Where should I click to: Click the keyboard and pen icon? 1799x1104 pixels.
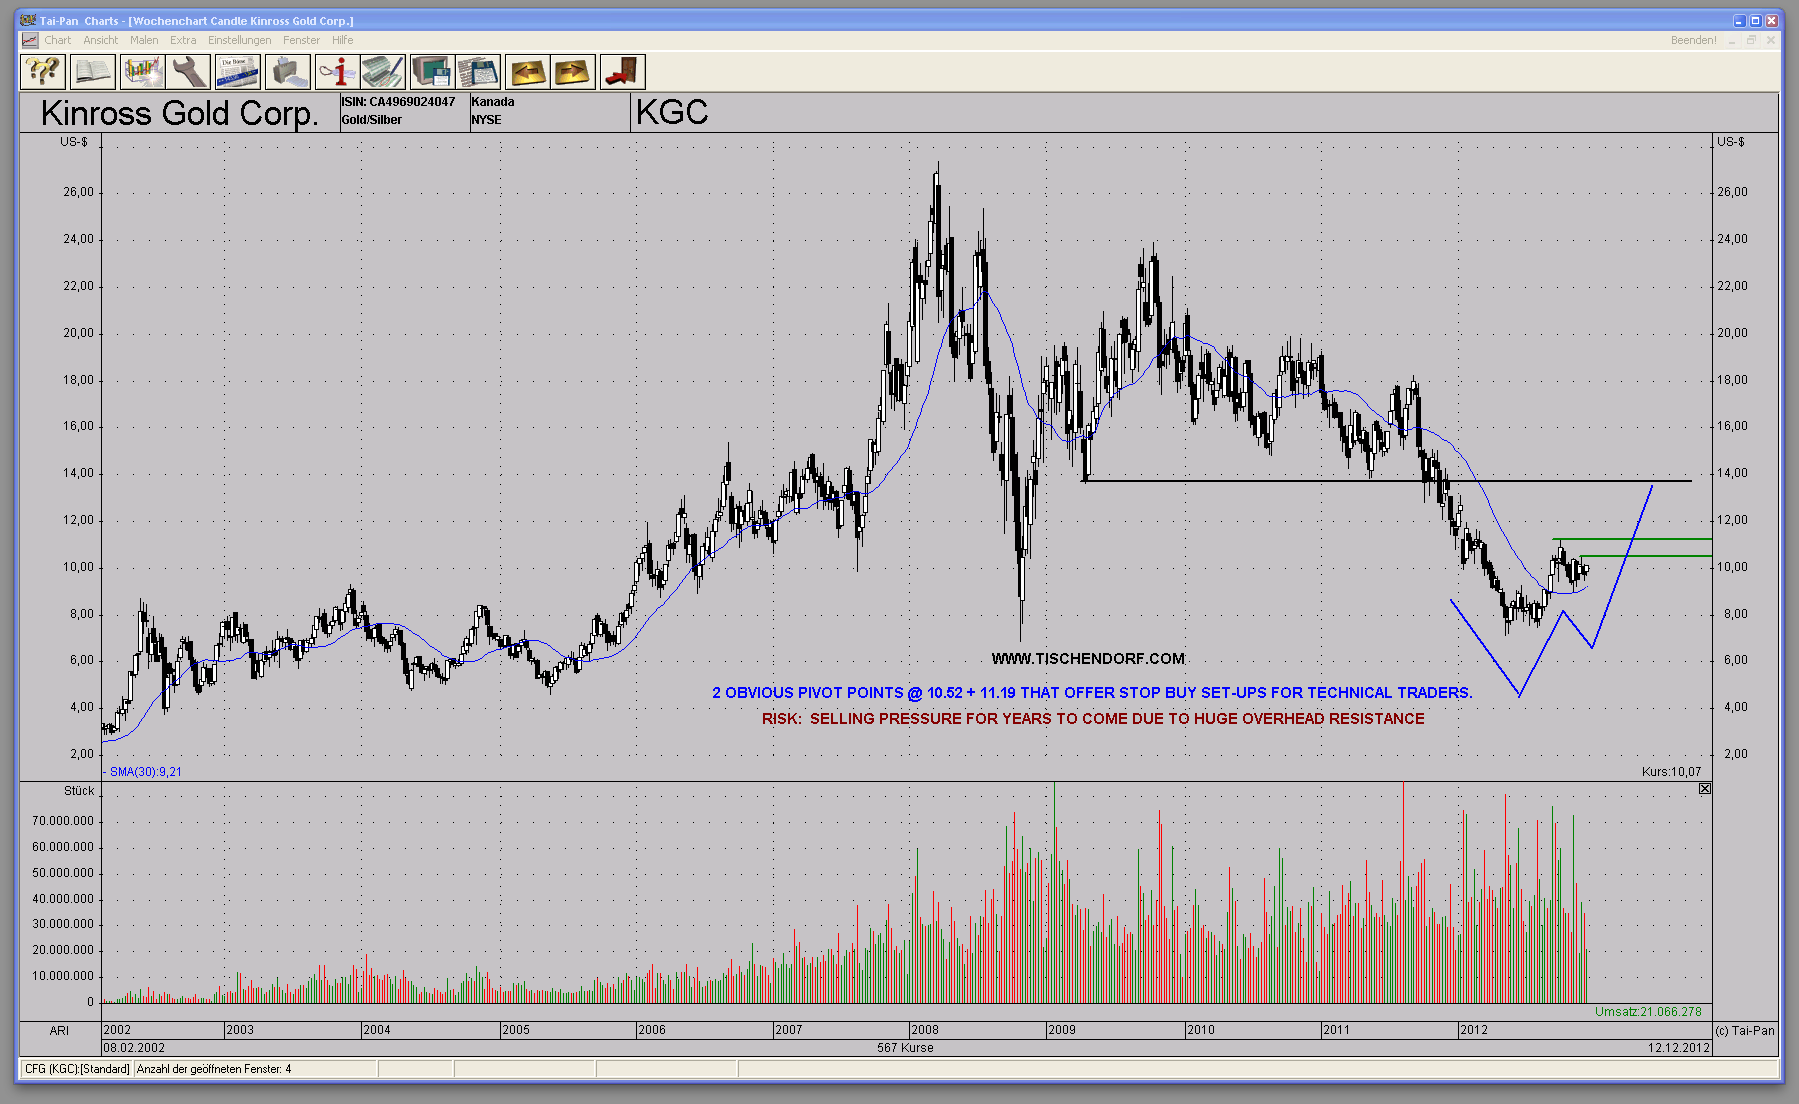(x=383, y=72)
